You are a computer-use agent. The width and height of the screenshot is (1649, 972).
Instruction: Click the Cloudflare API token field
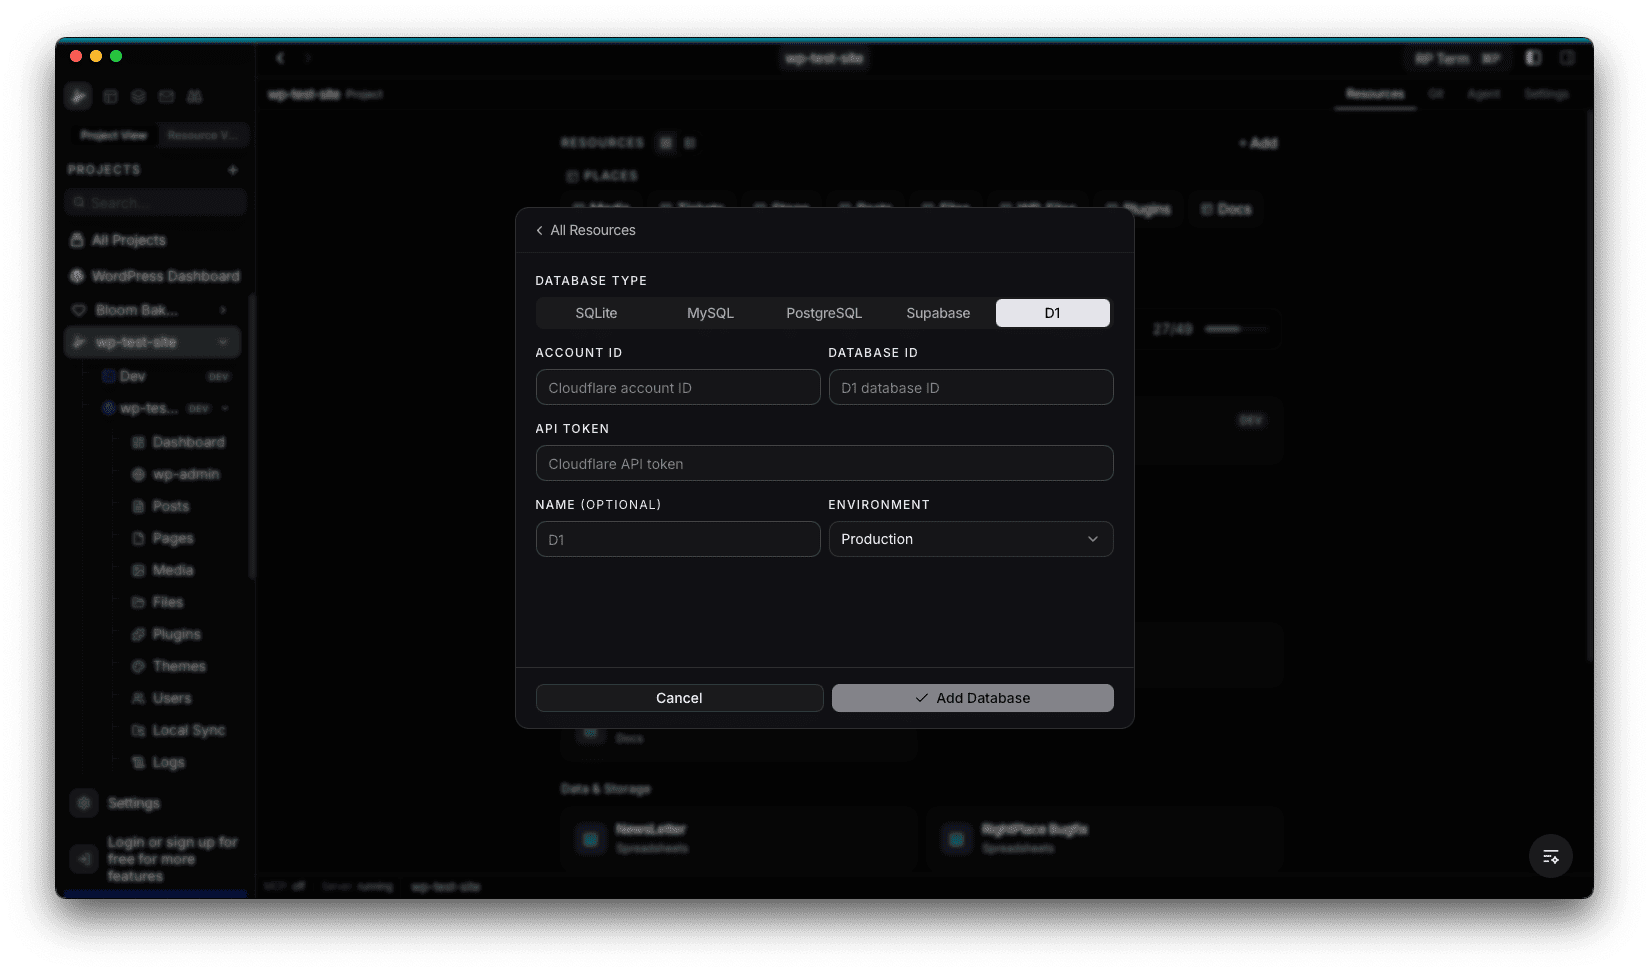click(824, 463)
